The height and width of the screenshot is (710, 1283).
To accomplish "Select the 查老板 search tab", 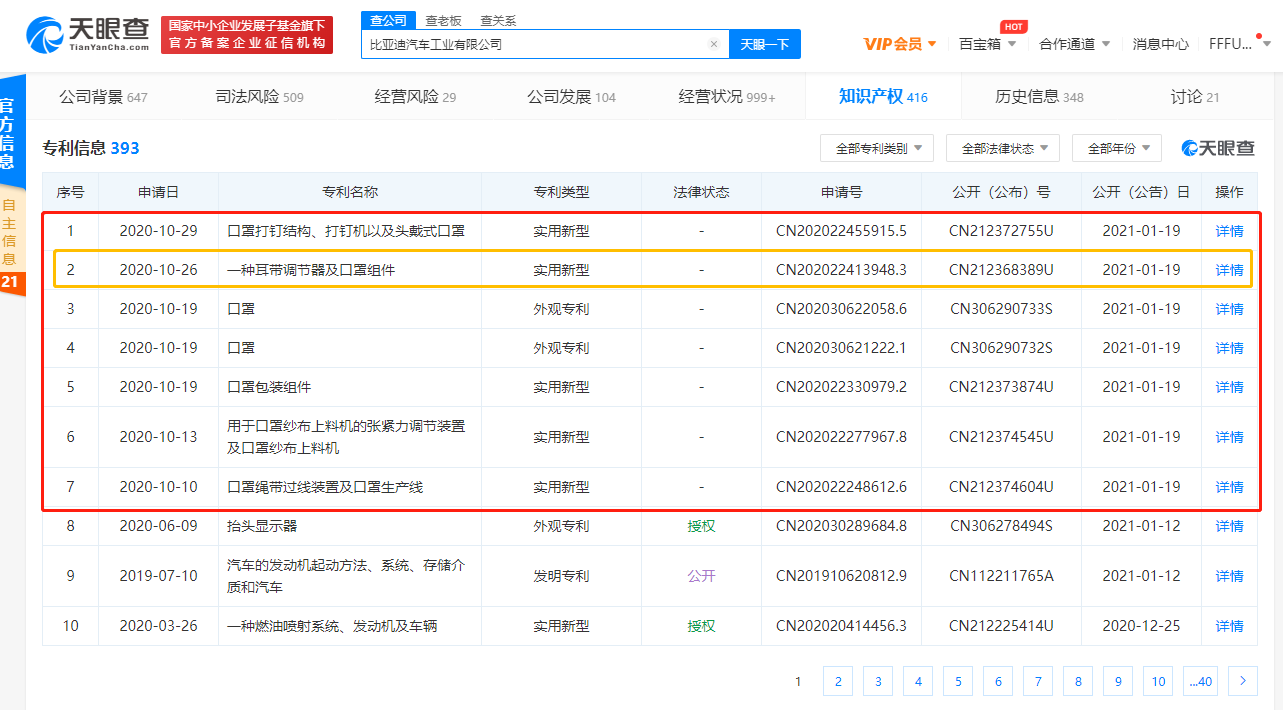I will [443, 20].
